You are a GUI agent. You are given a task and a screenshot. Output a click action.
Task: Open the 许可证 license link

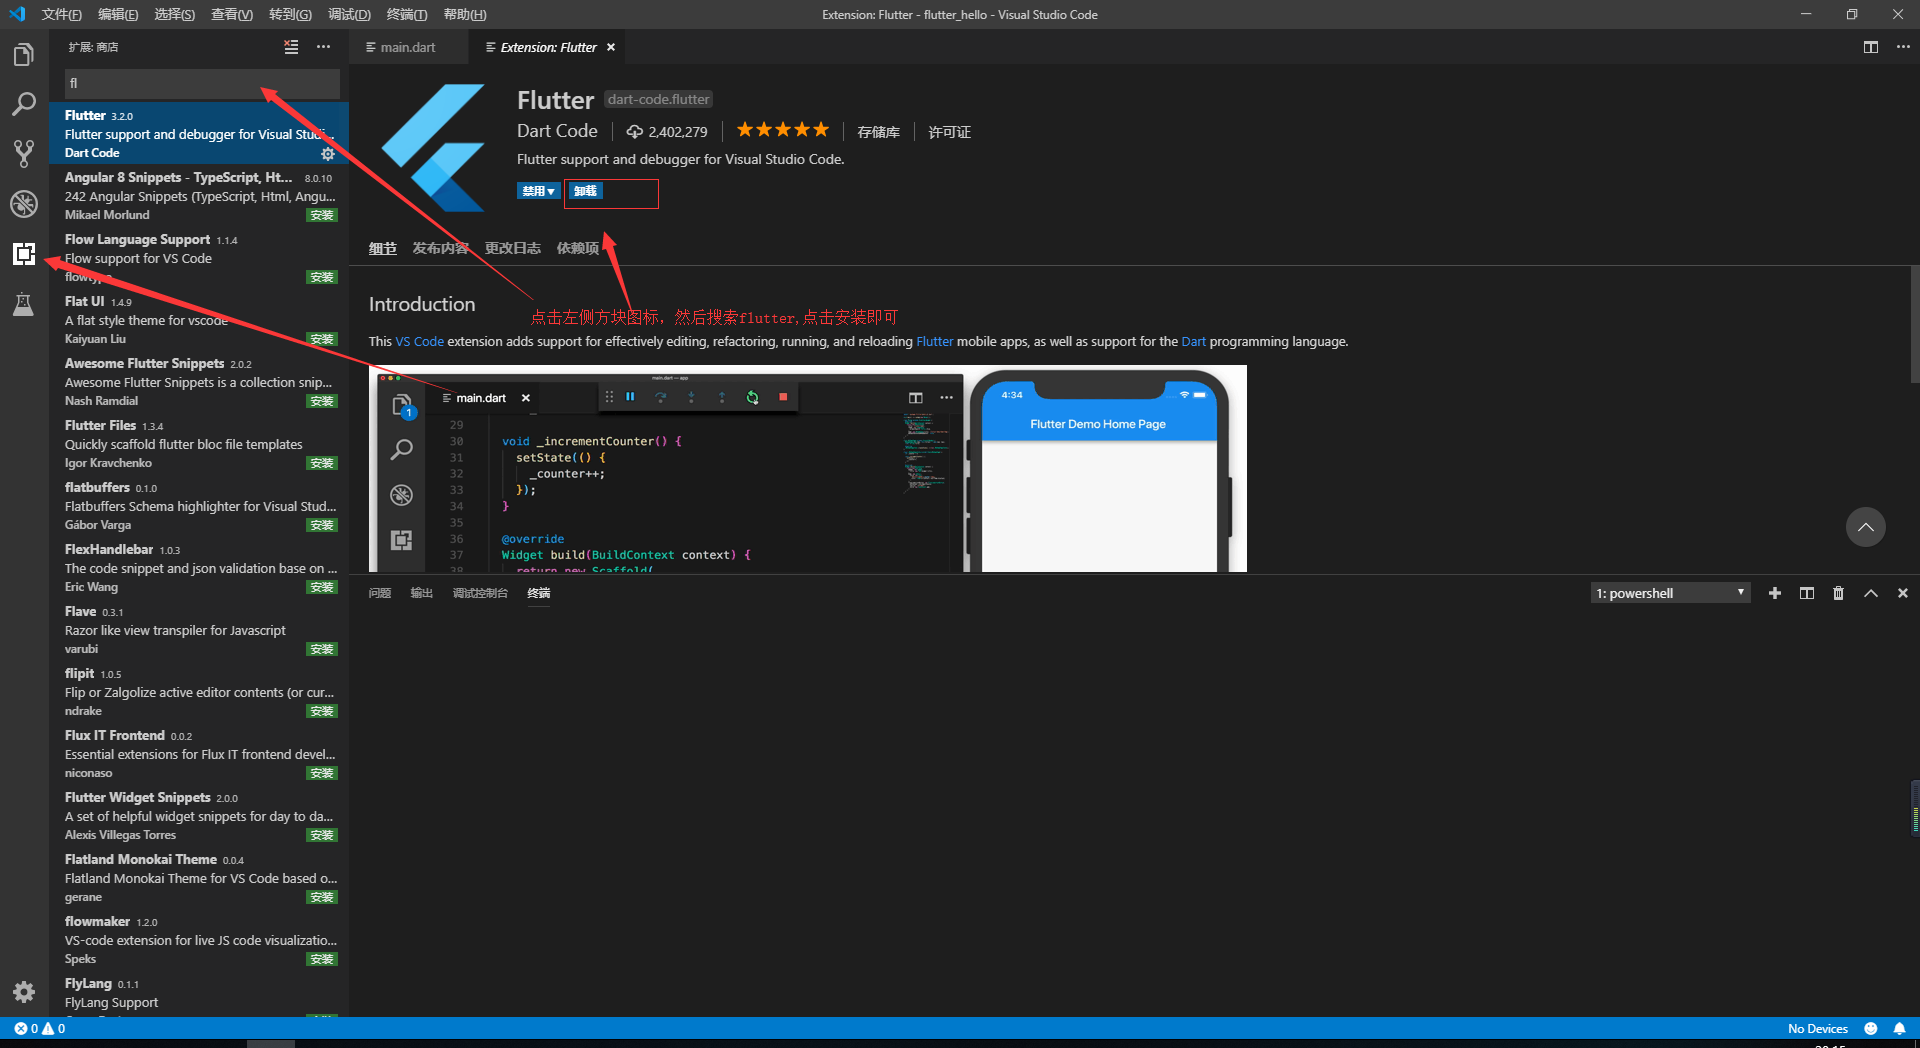point(950,132)
